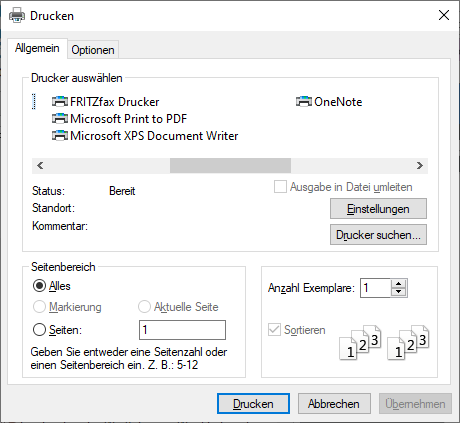Click the printer icon in title bar
This screenshot has width=460, height=423.
(x=17, y=15)
